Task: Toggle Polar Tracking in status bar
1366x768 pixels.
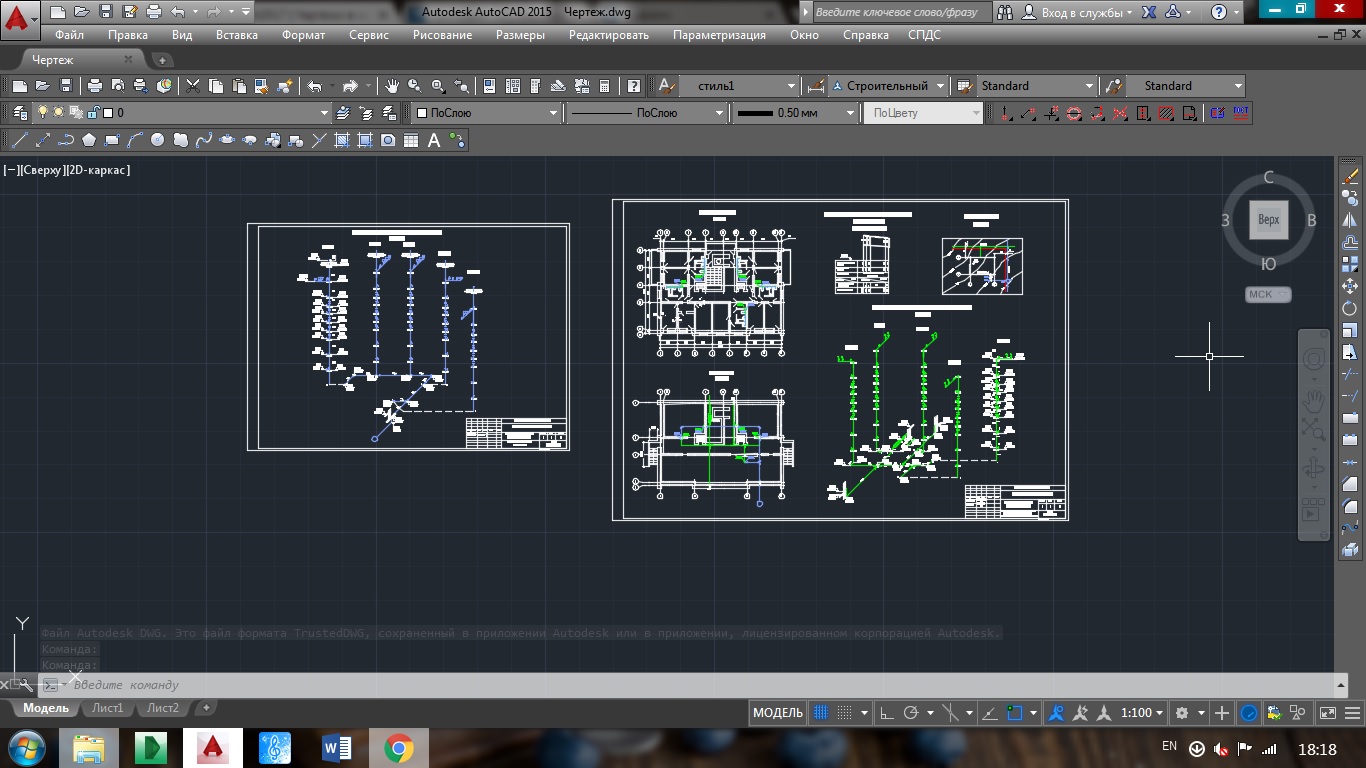Action: pyautogui.click(x=911, y=713)
